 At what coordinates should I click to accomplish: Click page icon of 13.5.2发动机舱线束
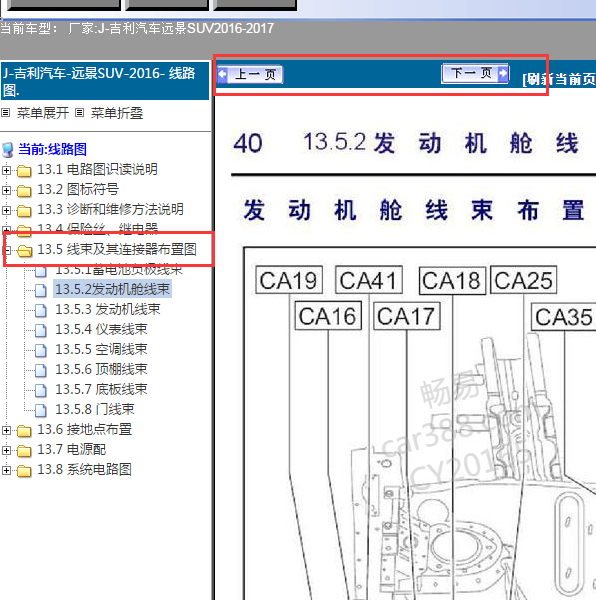click(41, 290)
